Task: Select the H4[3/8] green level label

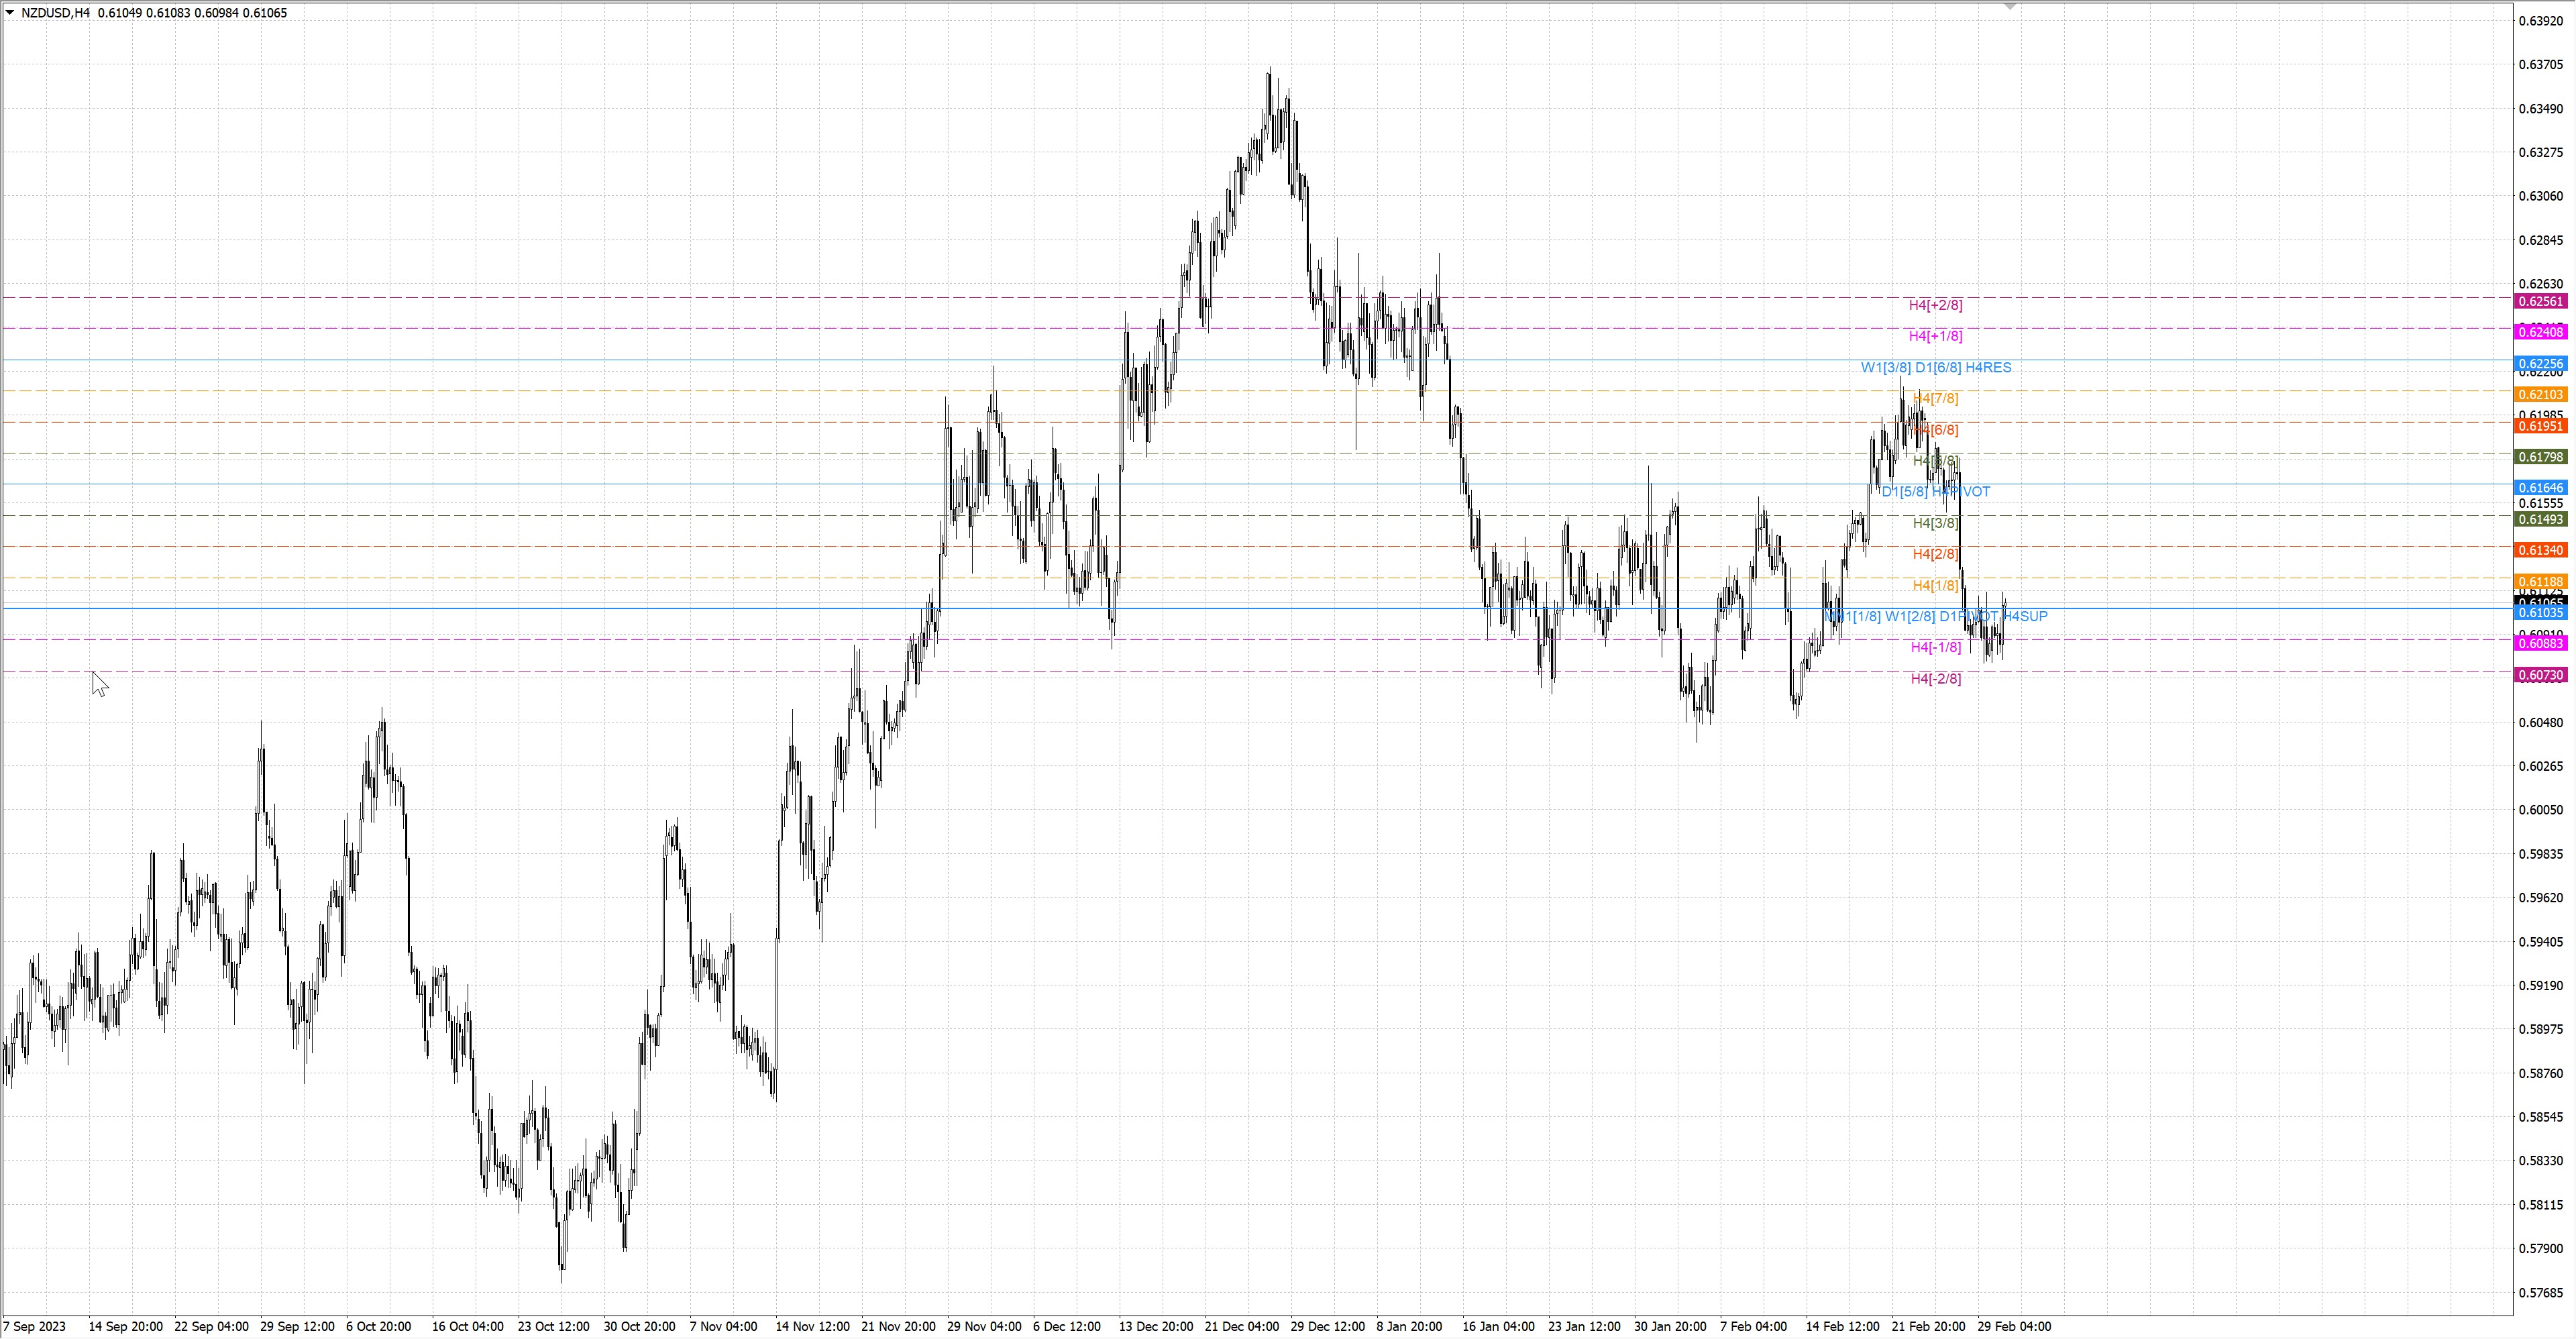Action: 1935,523
